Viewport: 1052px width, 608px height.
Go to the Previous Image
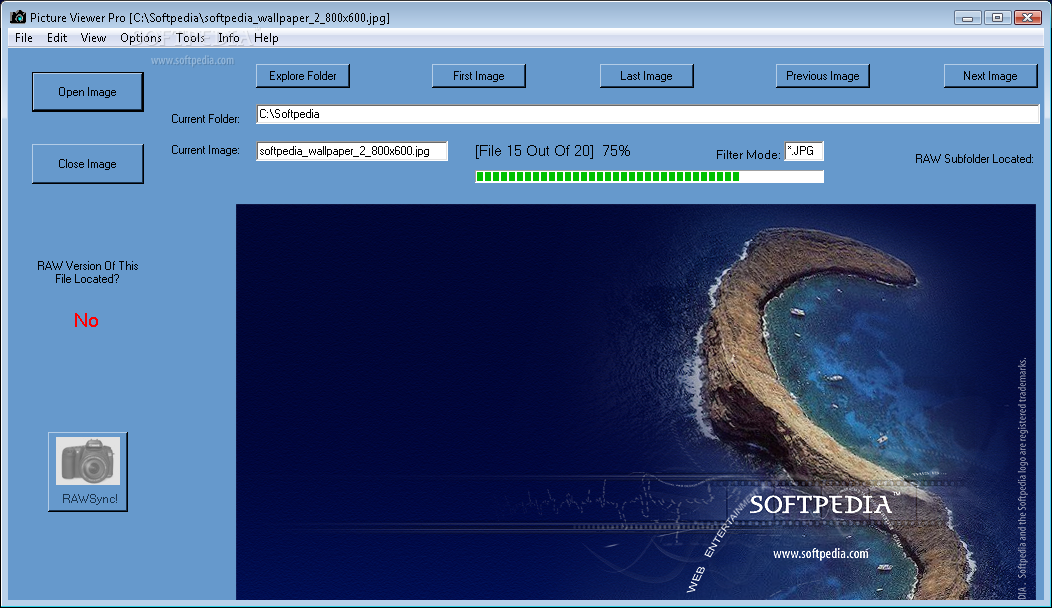[823, 76]
